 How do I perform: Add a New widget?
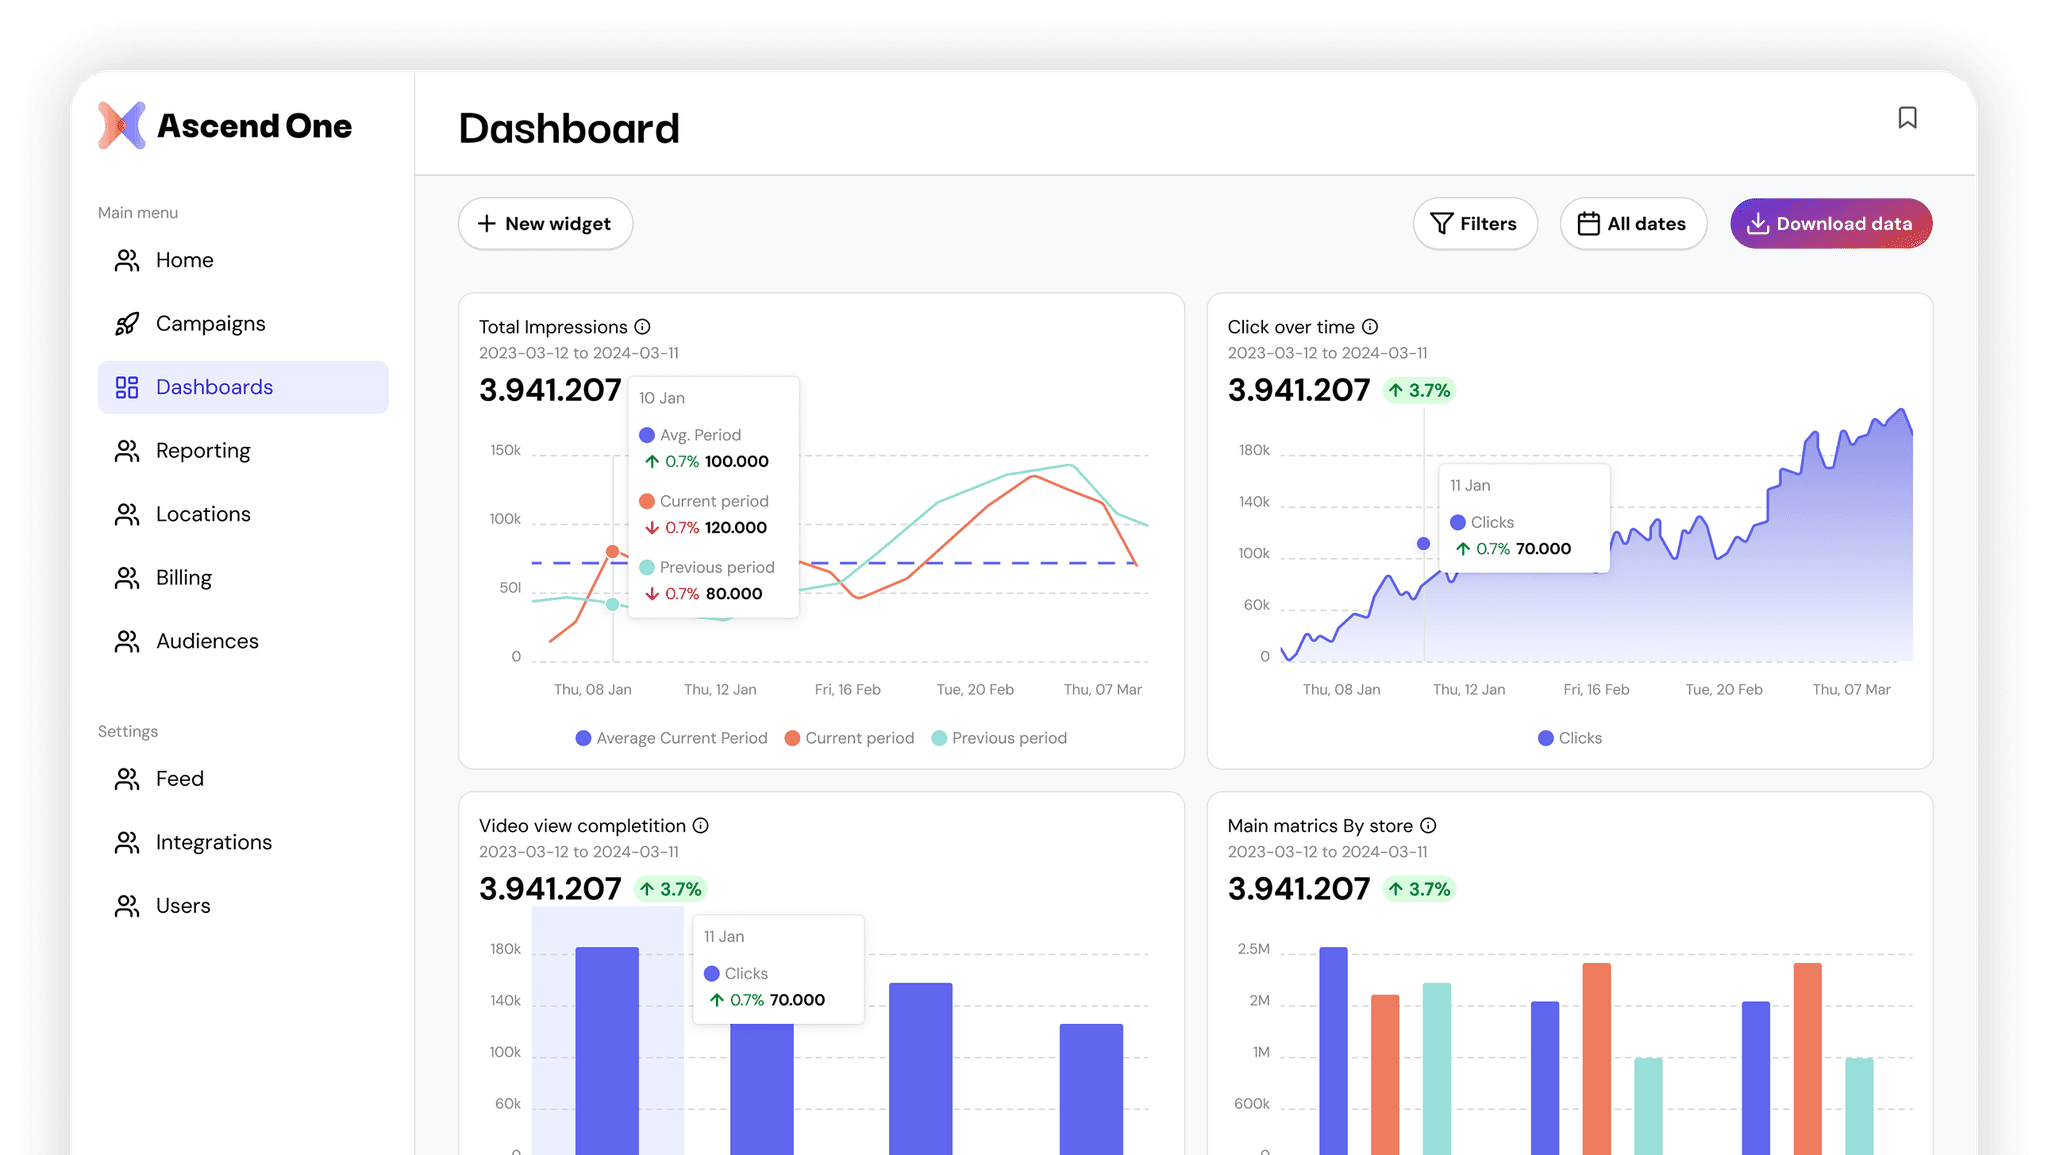(x=545, y=224)
